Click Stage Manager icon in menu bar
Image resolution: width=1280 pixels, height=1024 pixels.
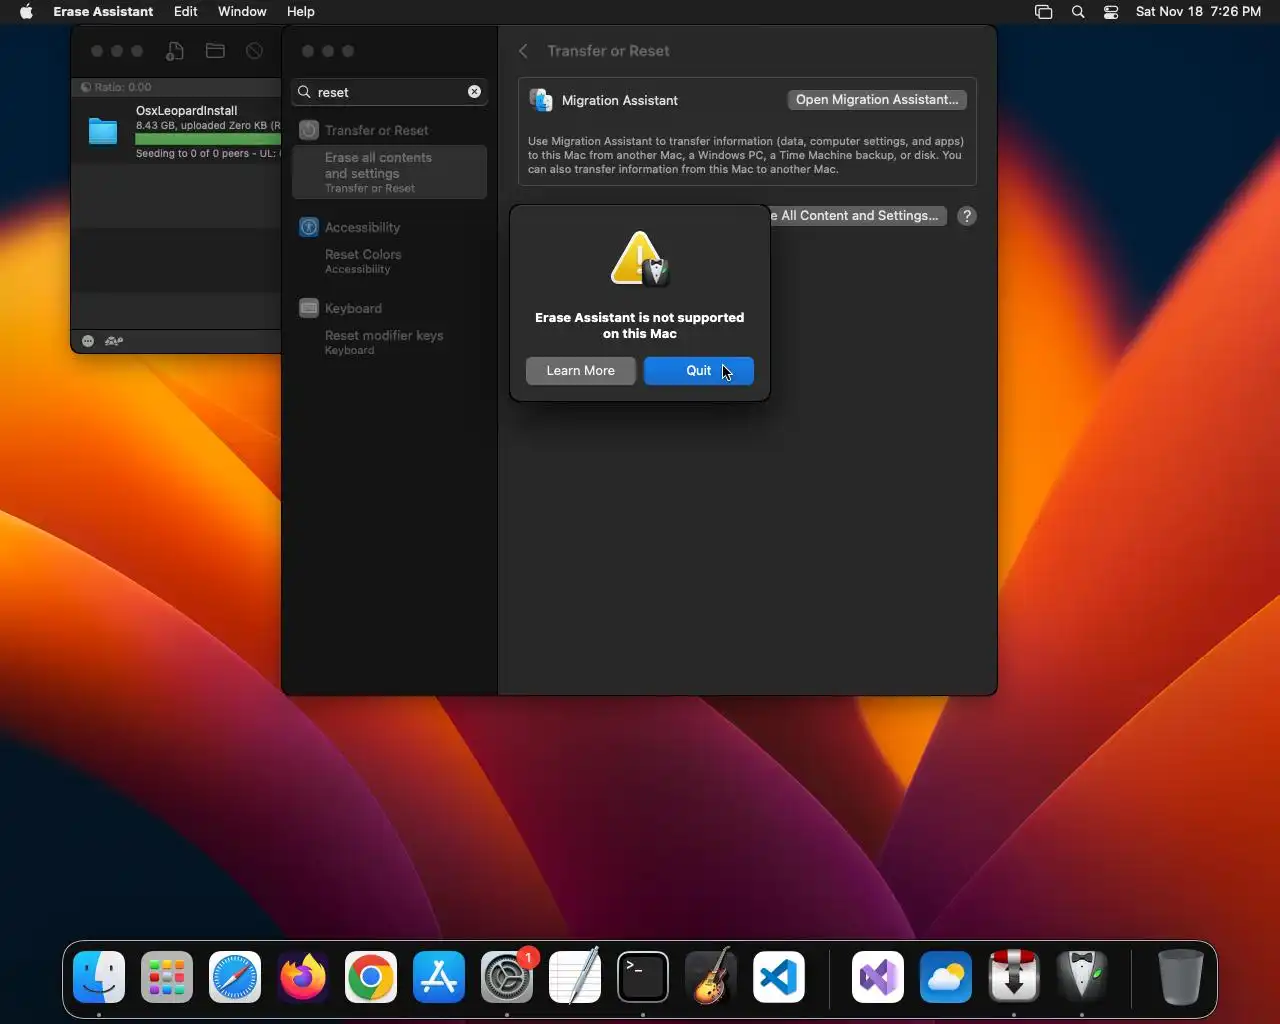click(x=1043, y=12)
